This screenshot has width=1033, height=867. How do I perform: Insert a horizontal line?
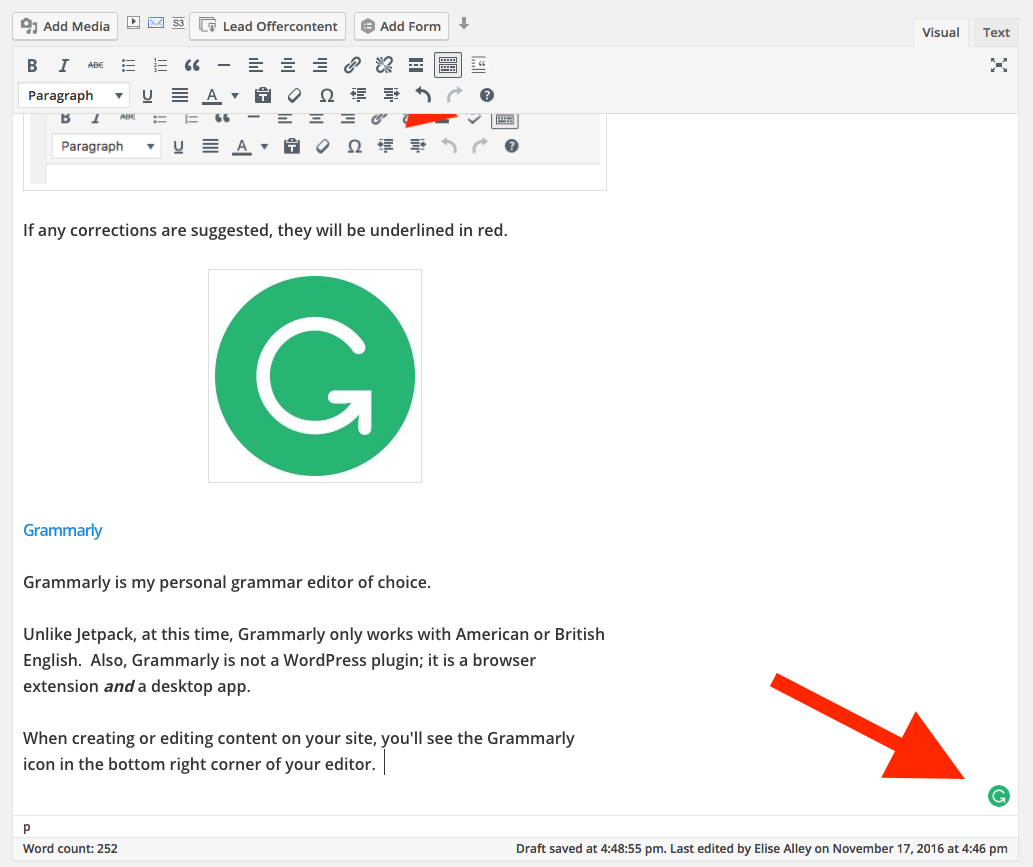tap(223, 65)
